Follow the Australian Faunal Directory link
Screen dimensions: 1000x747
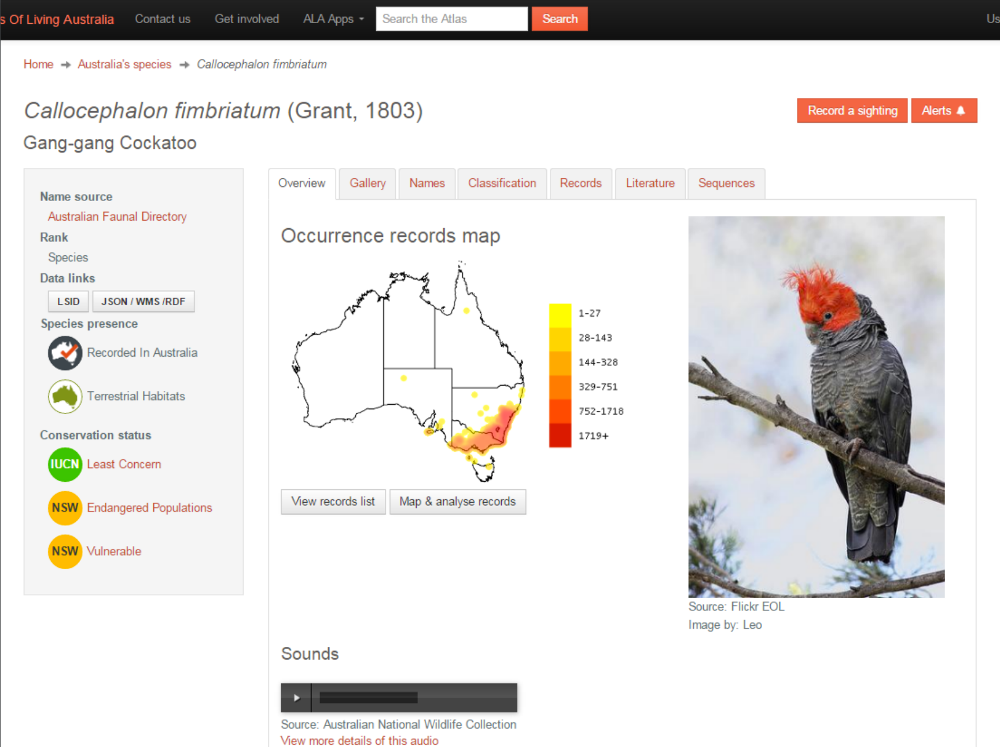click(117, 217)
